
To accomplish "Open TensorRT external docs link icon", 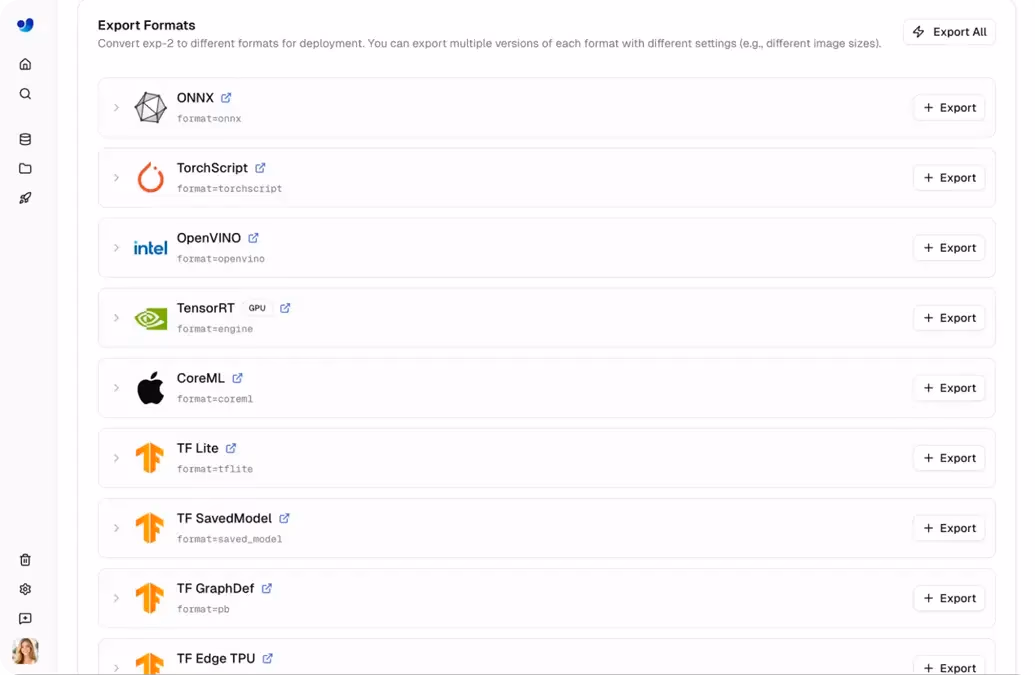I will point(285,308).
